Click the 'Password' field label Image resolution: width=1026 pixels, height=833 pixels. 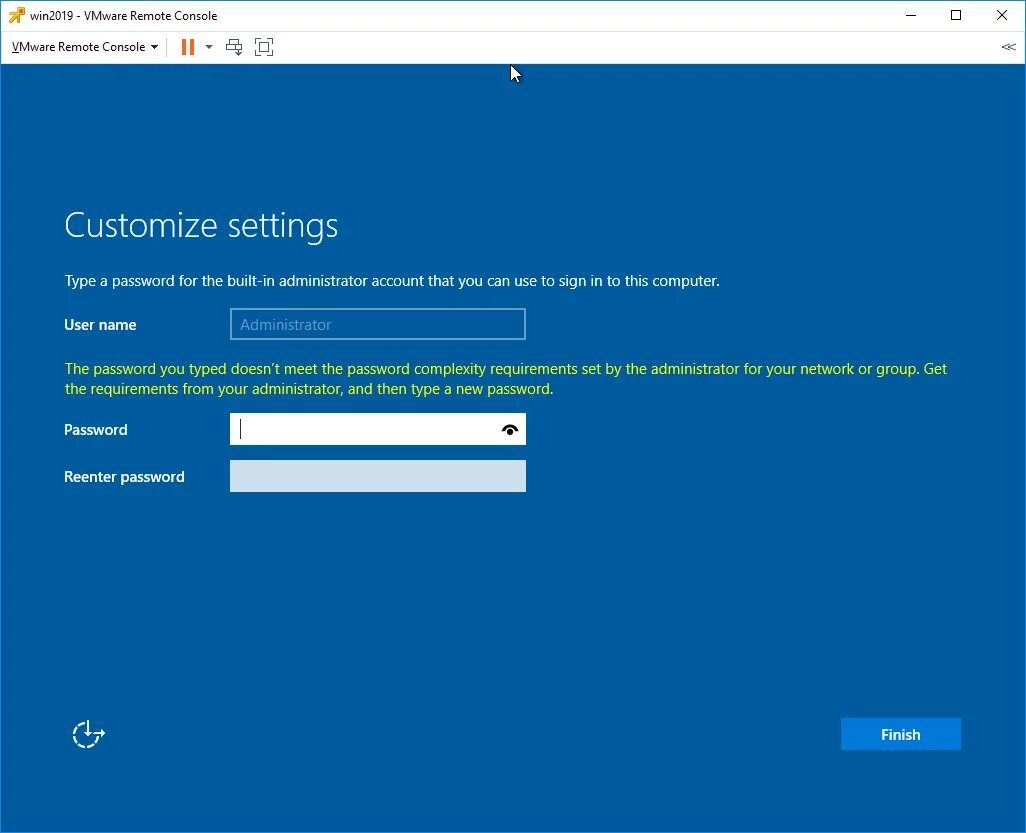click(96, 430)
